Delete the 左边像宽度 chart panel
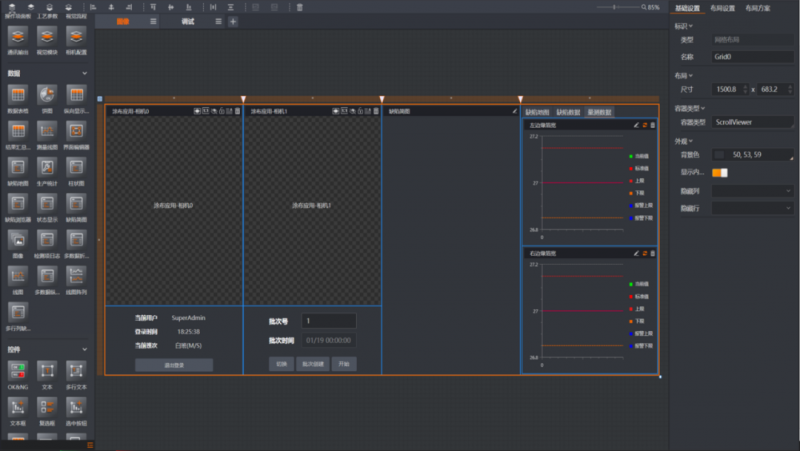 (x=653, y=125)
